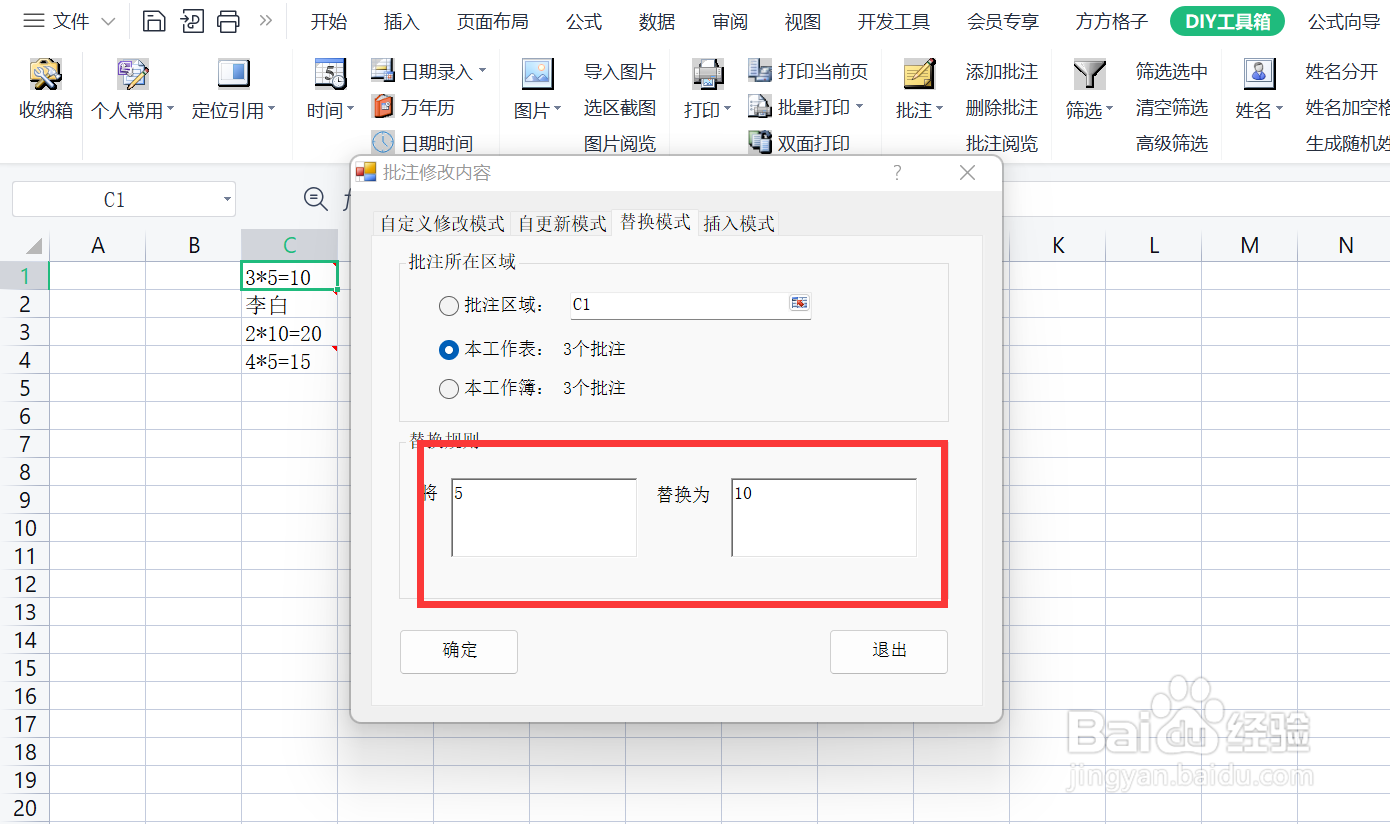Image resolution: width=1390 pixels, height=824 pixels.
Task: Select the 本工作表 radio option
Action: coord(449,348)
